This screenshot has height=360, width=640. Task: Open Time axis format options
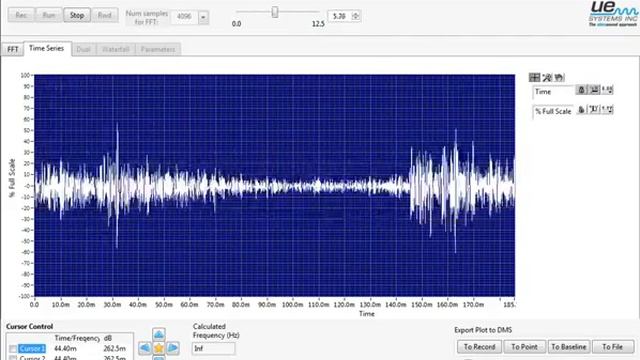coord(607,90)
